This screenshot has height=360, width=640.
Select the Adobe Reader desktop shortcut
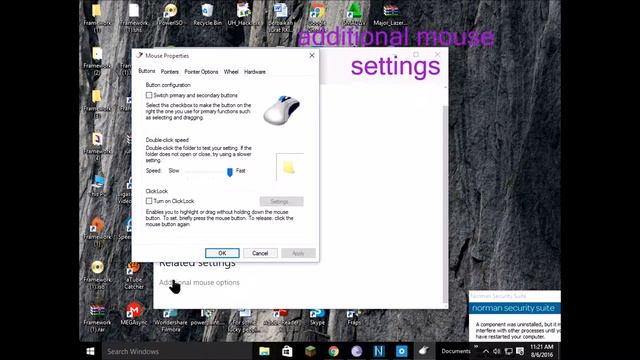281,317
